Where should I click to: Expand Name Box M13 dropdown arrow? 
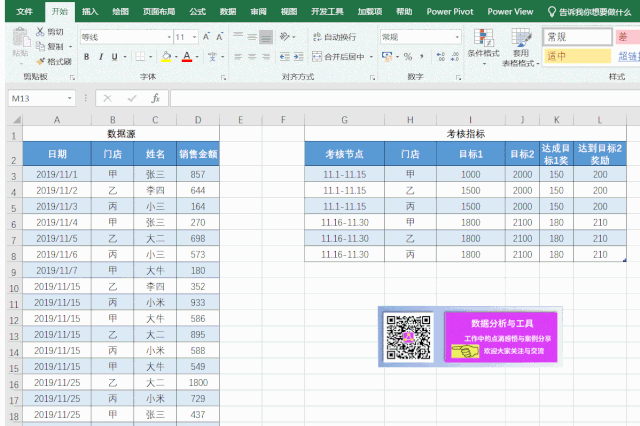[x=69, y=98]
